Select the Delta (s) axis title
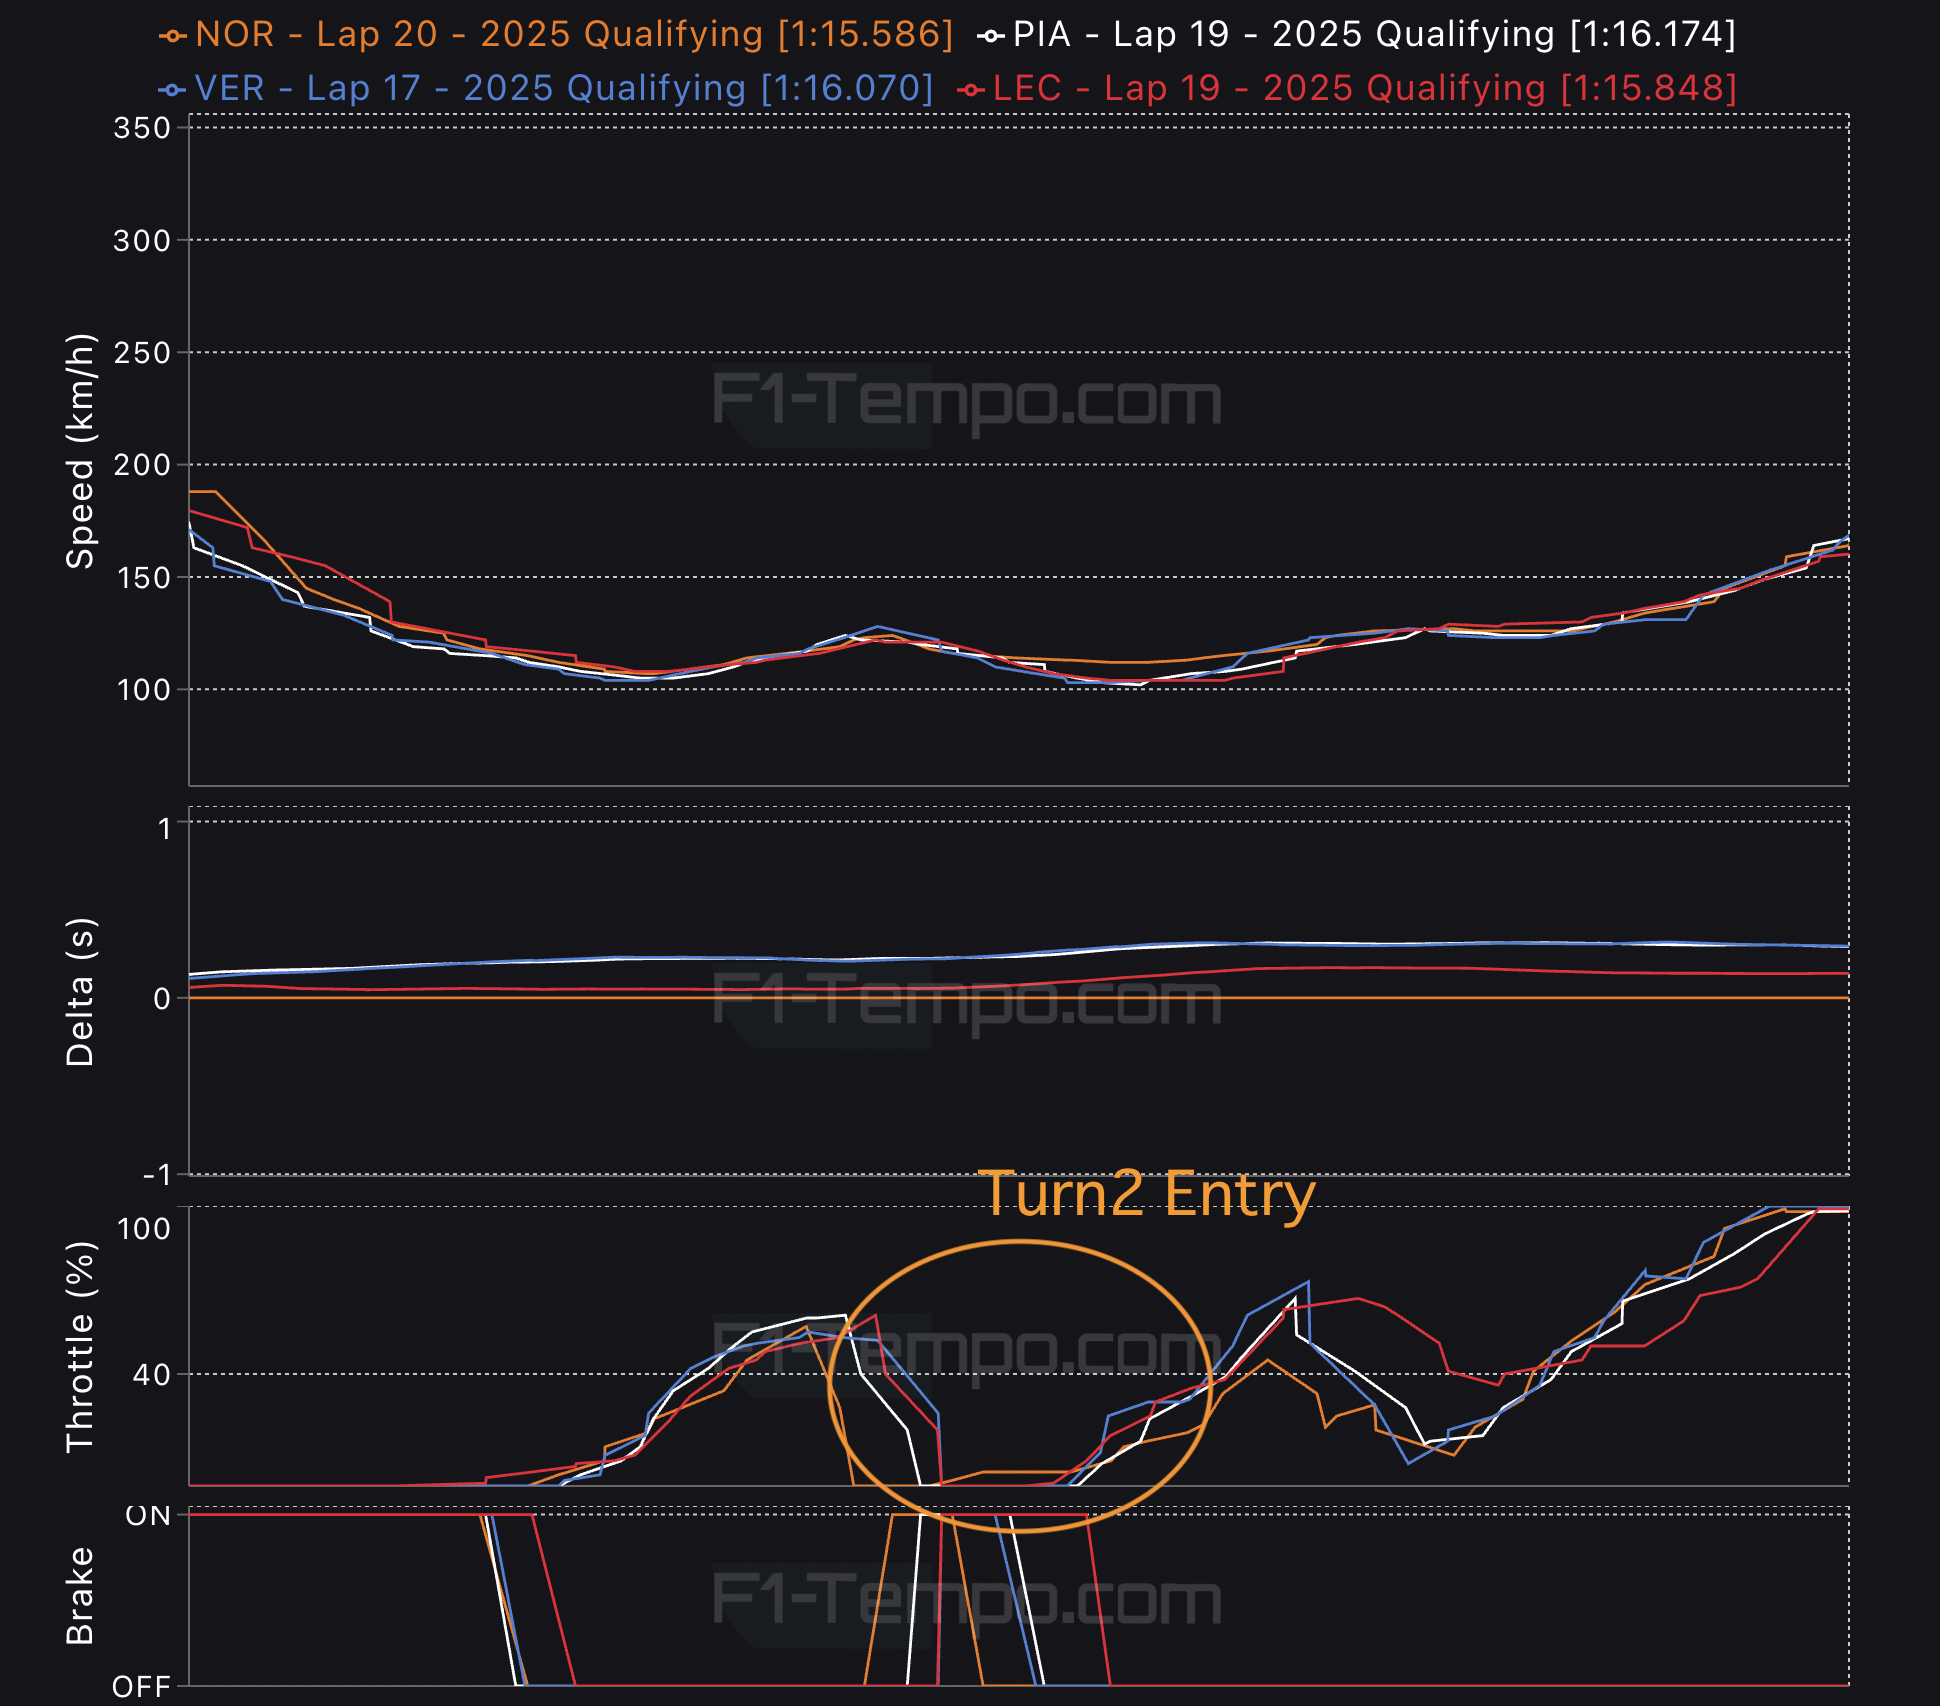1940x1706 pixels. point(80,992)
